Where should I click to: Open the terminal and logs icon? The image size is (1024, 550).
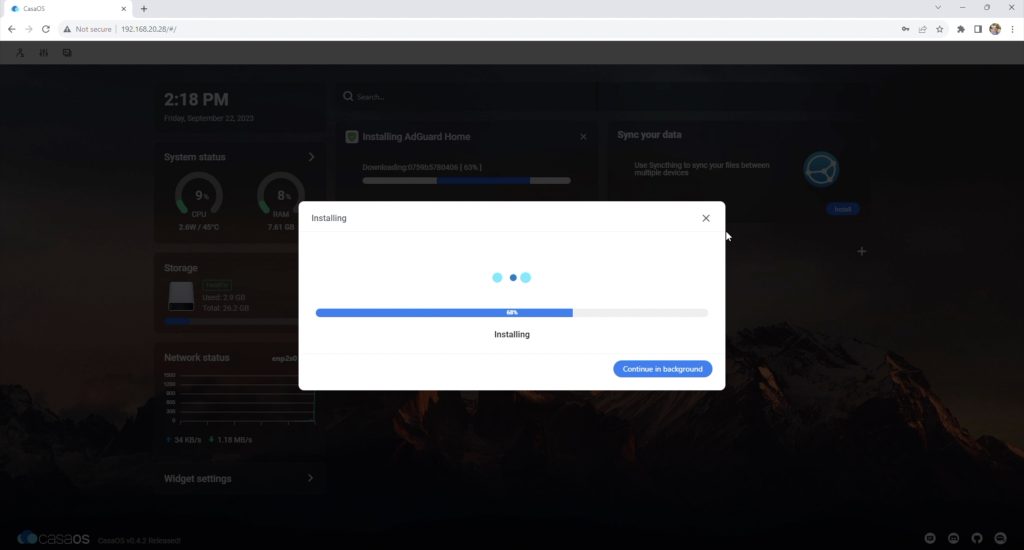click(x=67, y=53)
